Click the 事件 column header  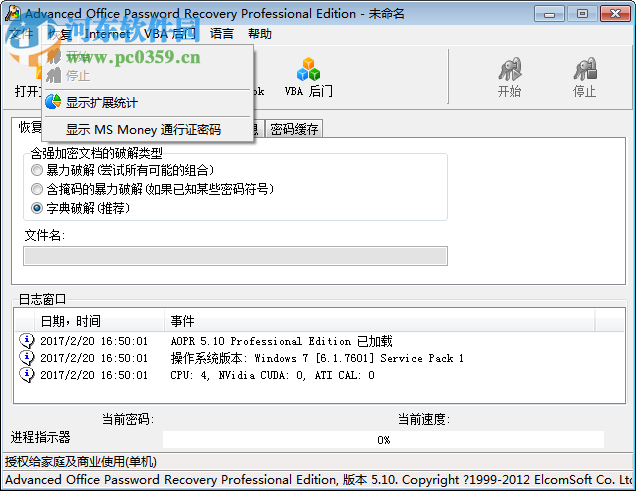click(x=380, y=321)
